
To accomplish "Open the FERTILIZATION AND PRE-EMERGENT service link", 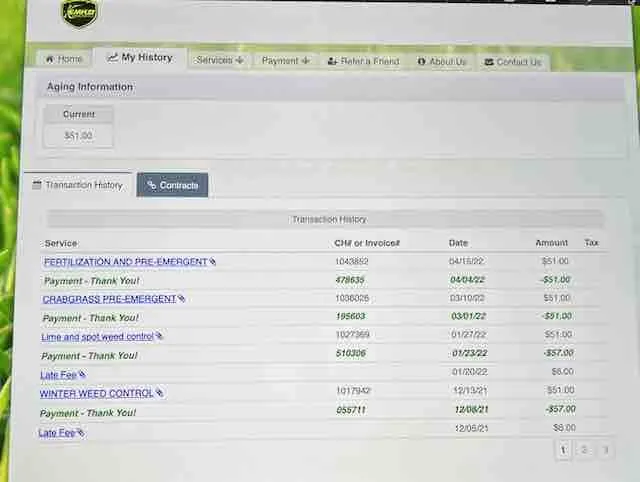I will 125,262.
